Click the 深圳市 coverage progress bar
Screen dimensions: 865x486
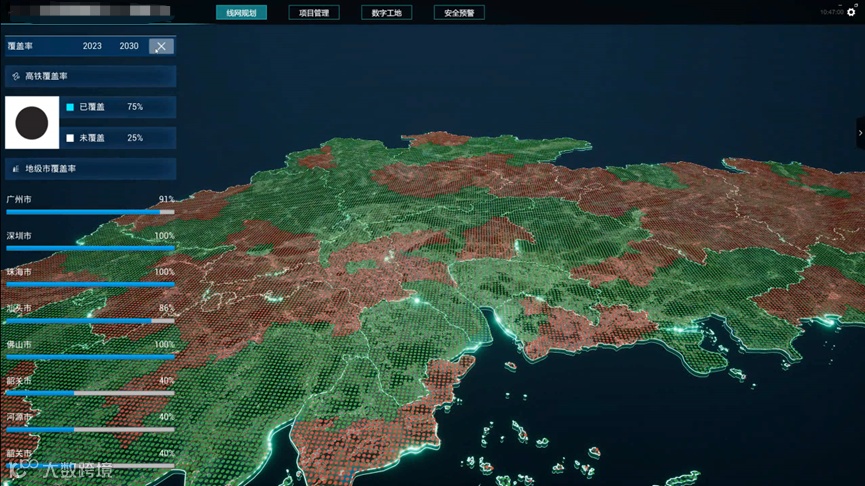click(90, 248)
